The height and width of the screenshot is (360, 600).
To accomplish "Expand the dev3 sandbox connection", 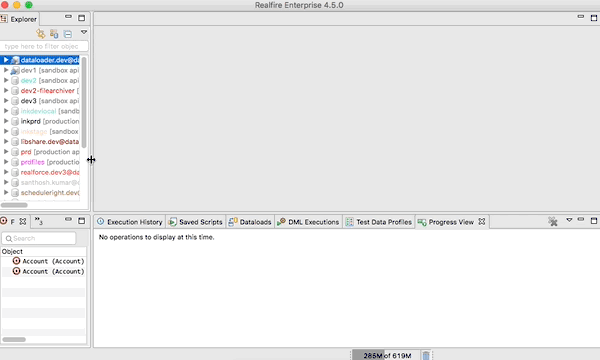I will click(x=6, y=101).
